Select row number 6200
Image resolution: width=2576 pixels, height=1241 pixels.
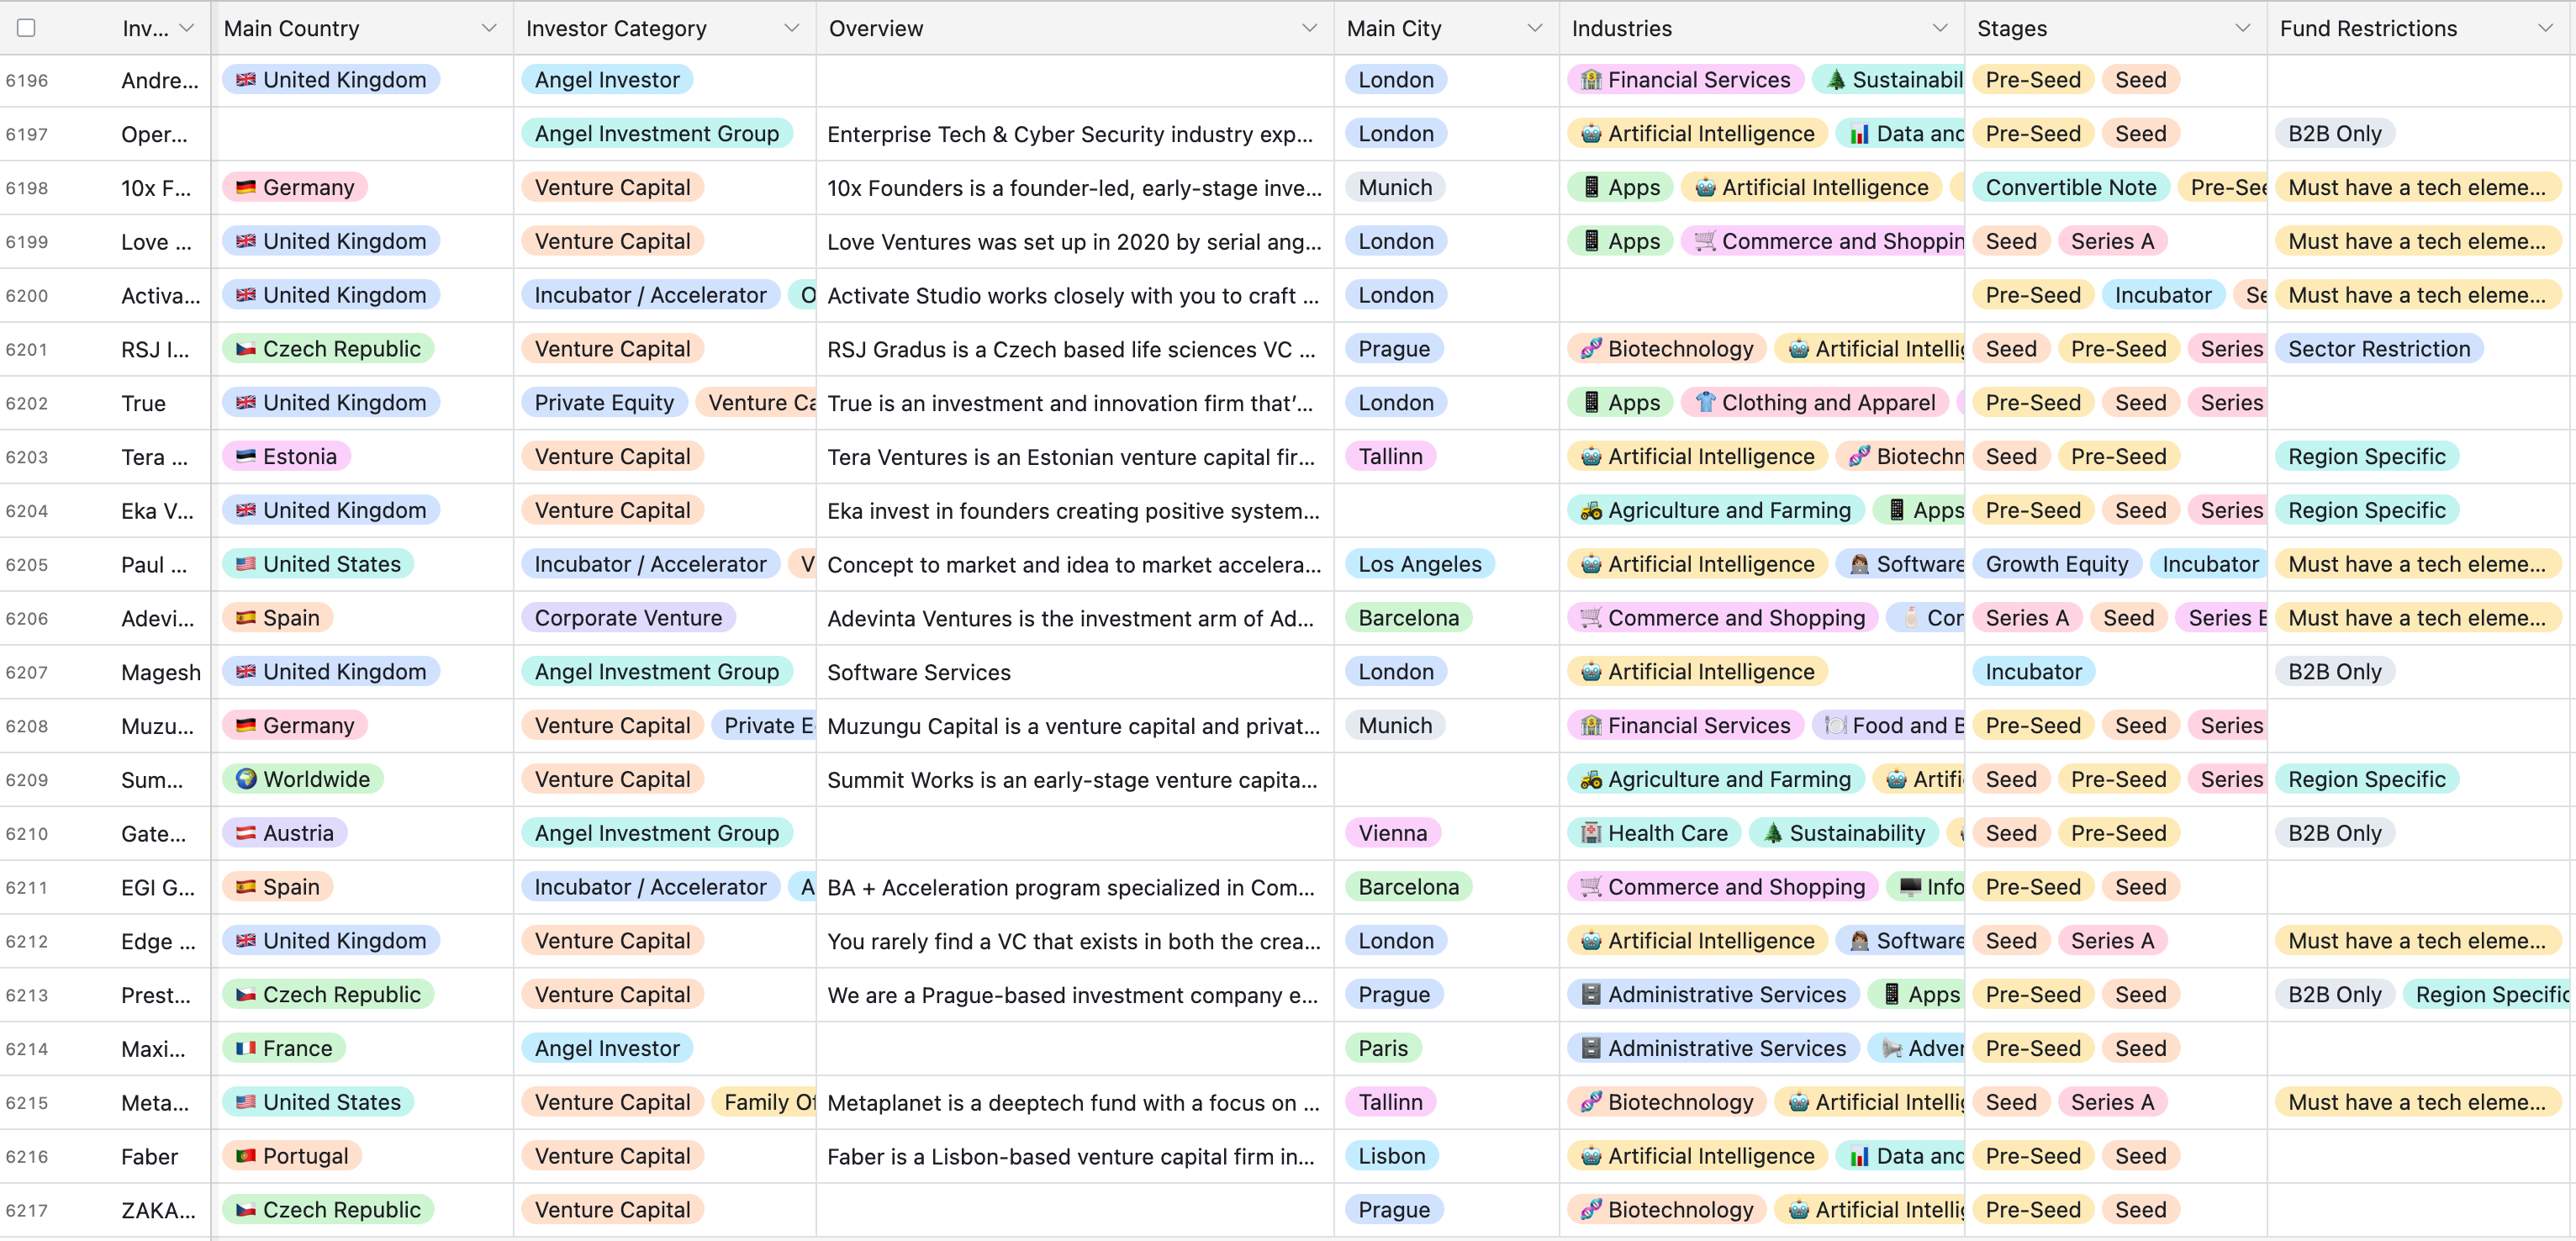point(27,295)
